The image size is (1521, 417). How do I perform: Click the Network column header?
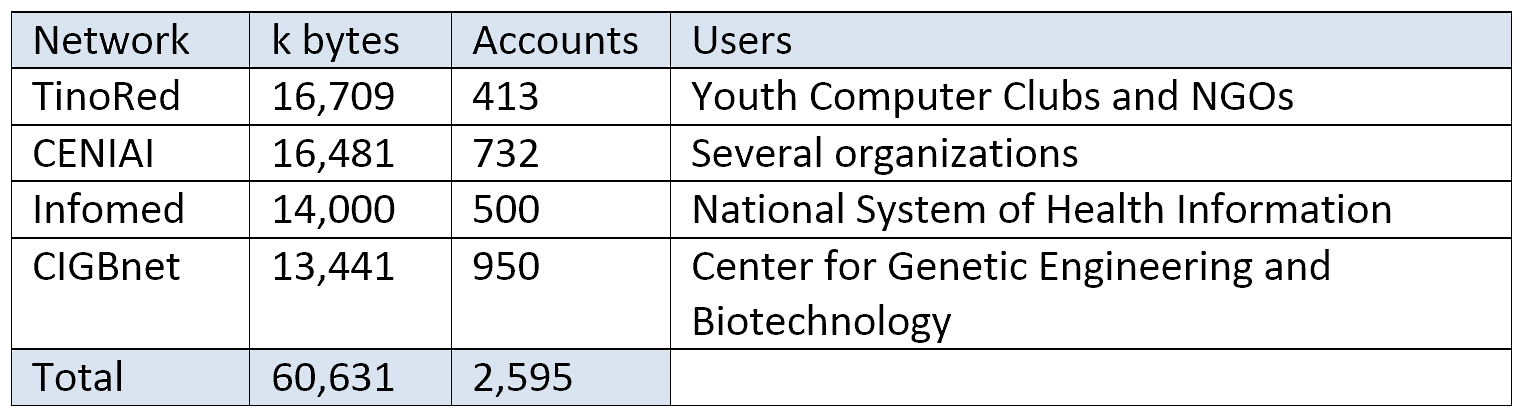(130, 40)
